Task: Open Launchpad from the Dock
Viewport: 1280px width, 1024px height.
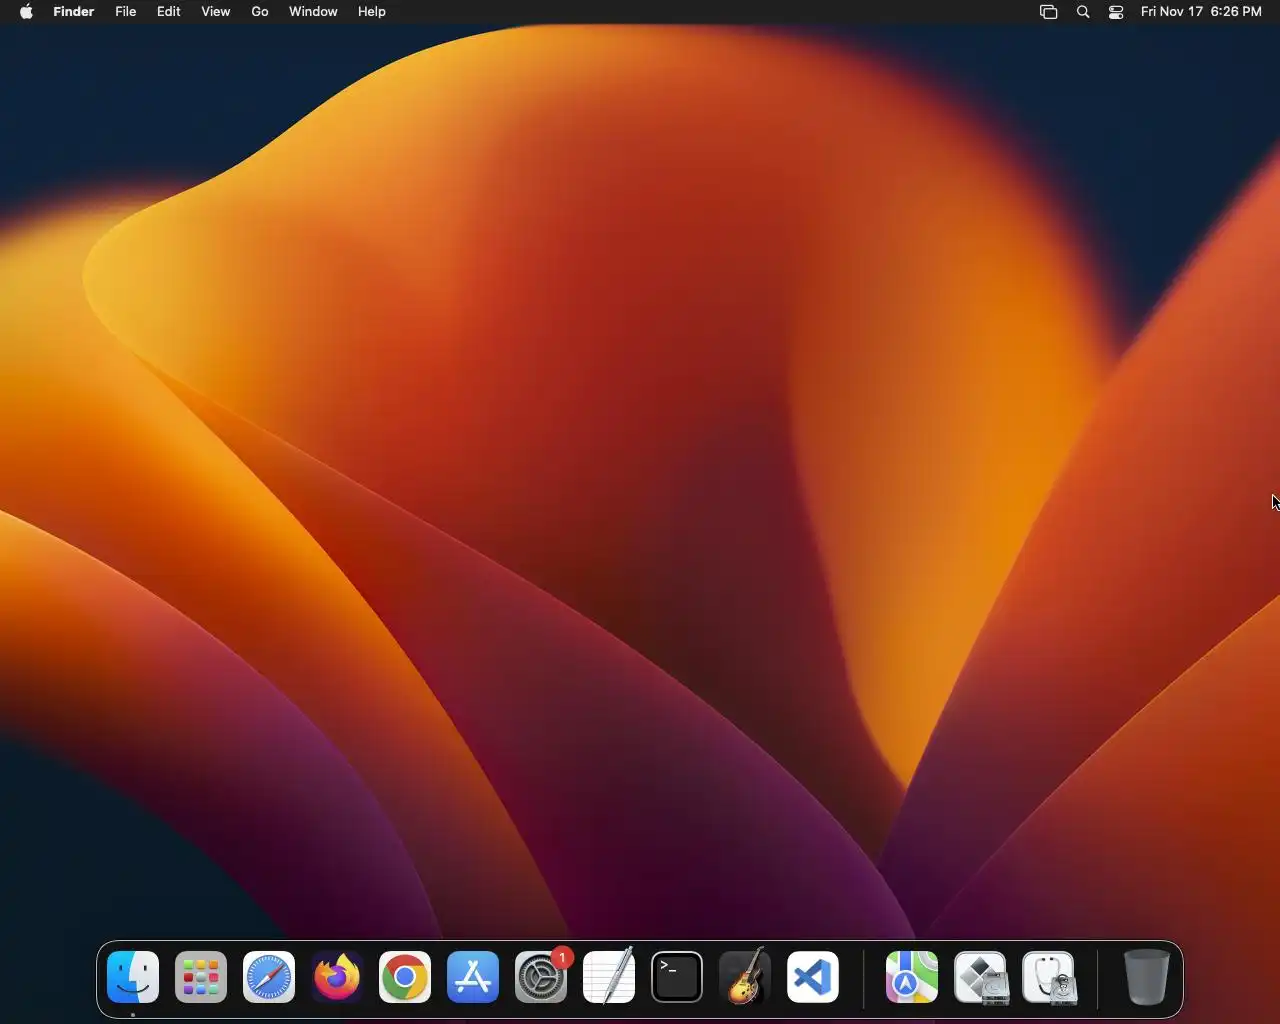Action: pyautogui.click(x=201, y=977)
